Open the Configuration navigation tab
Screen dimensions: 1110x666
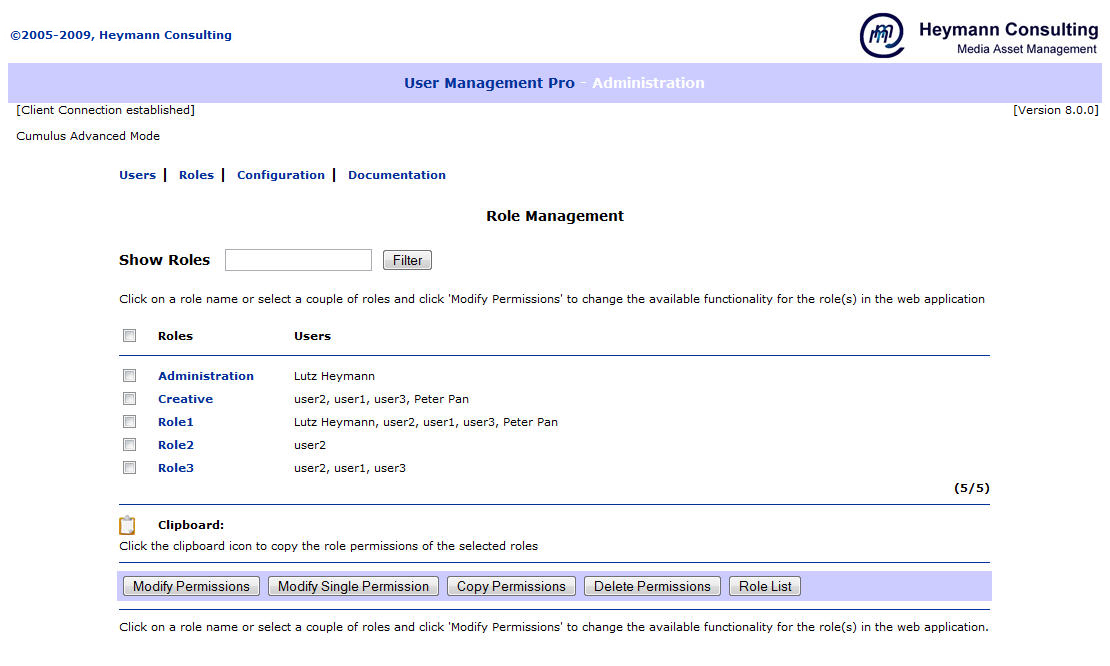coord(280,175)
